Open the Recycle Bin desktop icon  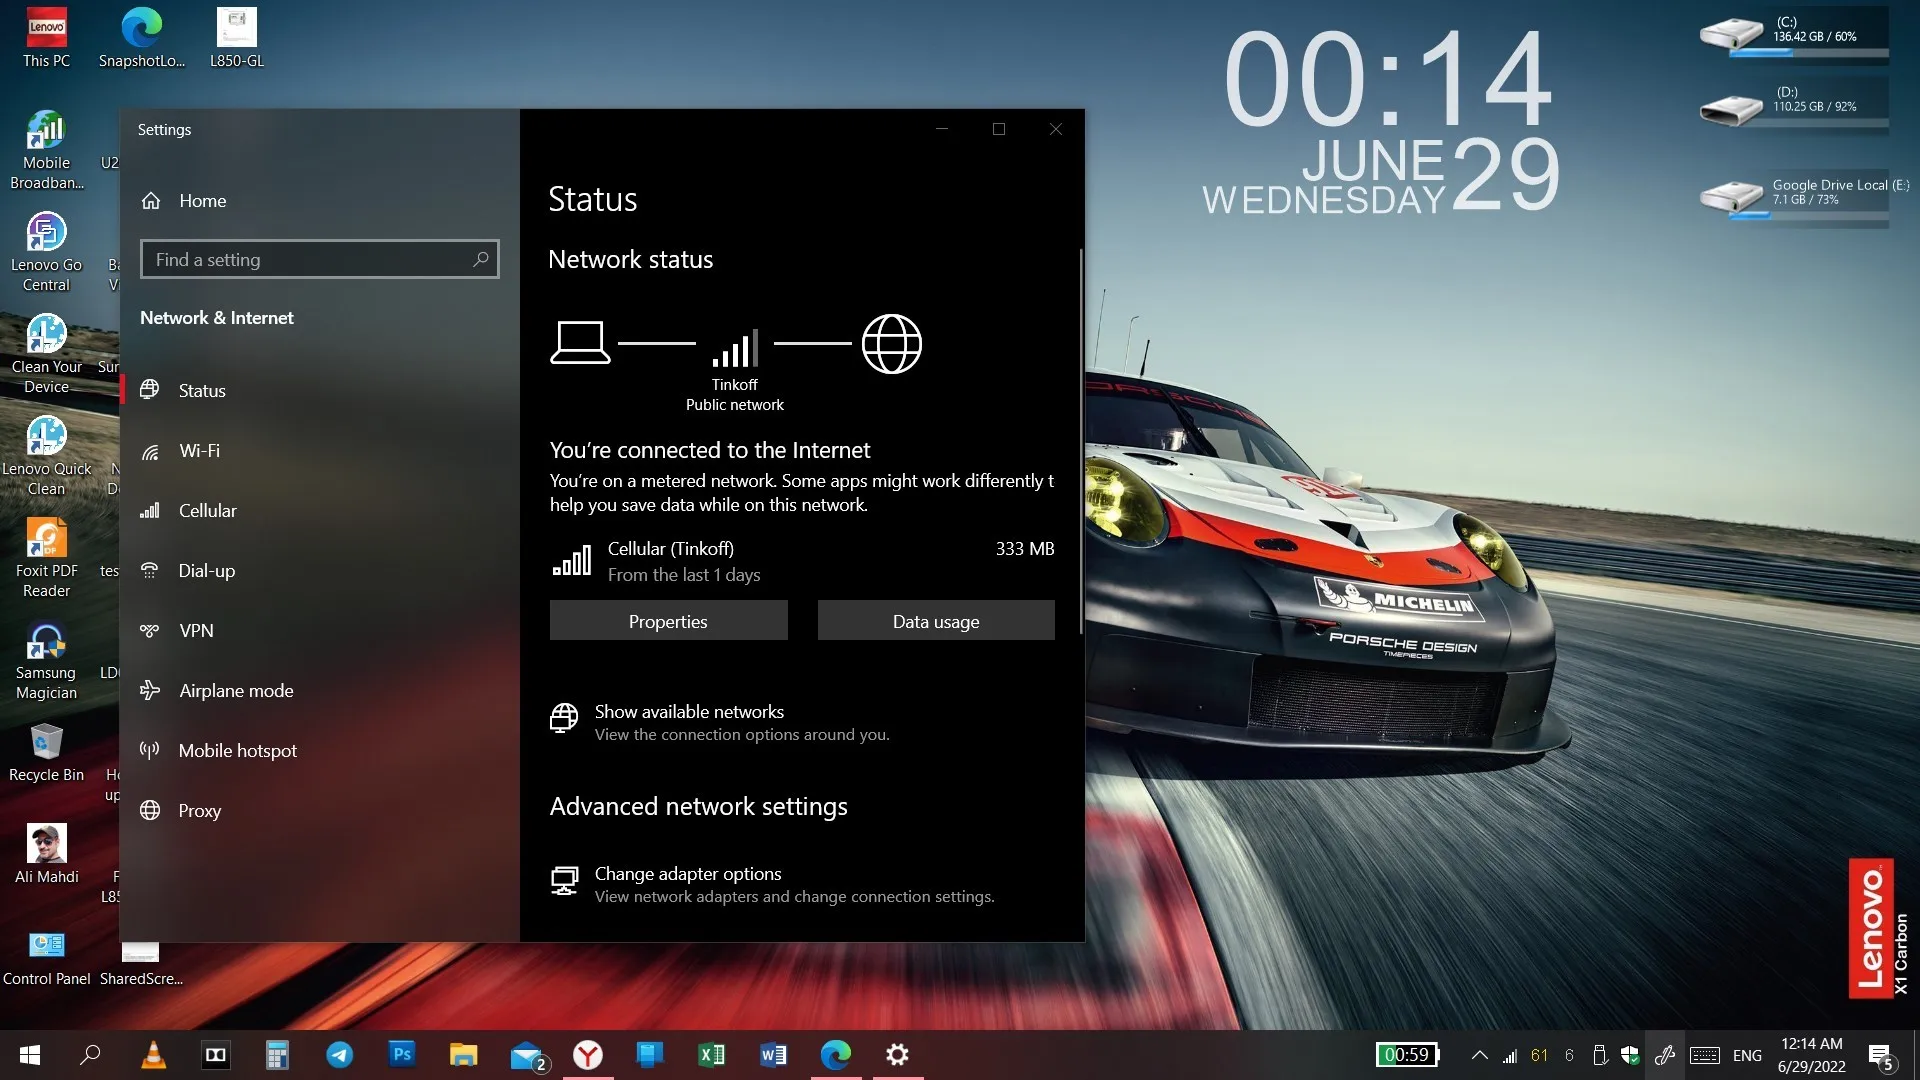click(x=46, y=753)
